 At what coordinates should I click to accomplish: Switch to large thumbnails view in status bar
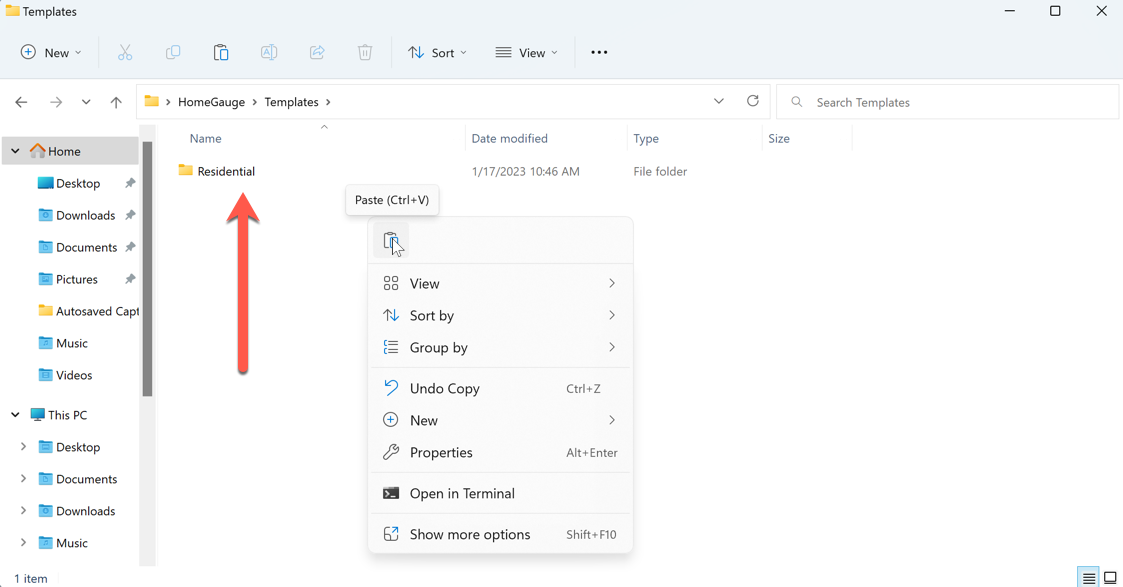[1110, 578]
